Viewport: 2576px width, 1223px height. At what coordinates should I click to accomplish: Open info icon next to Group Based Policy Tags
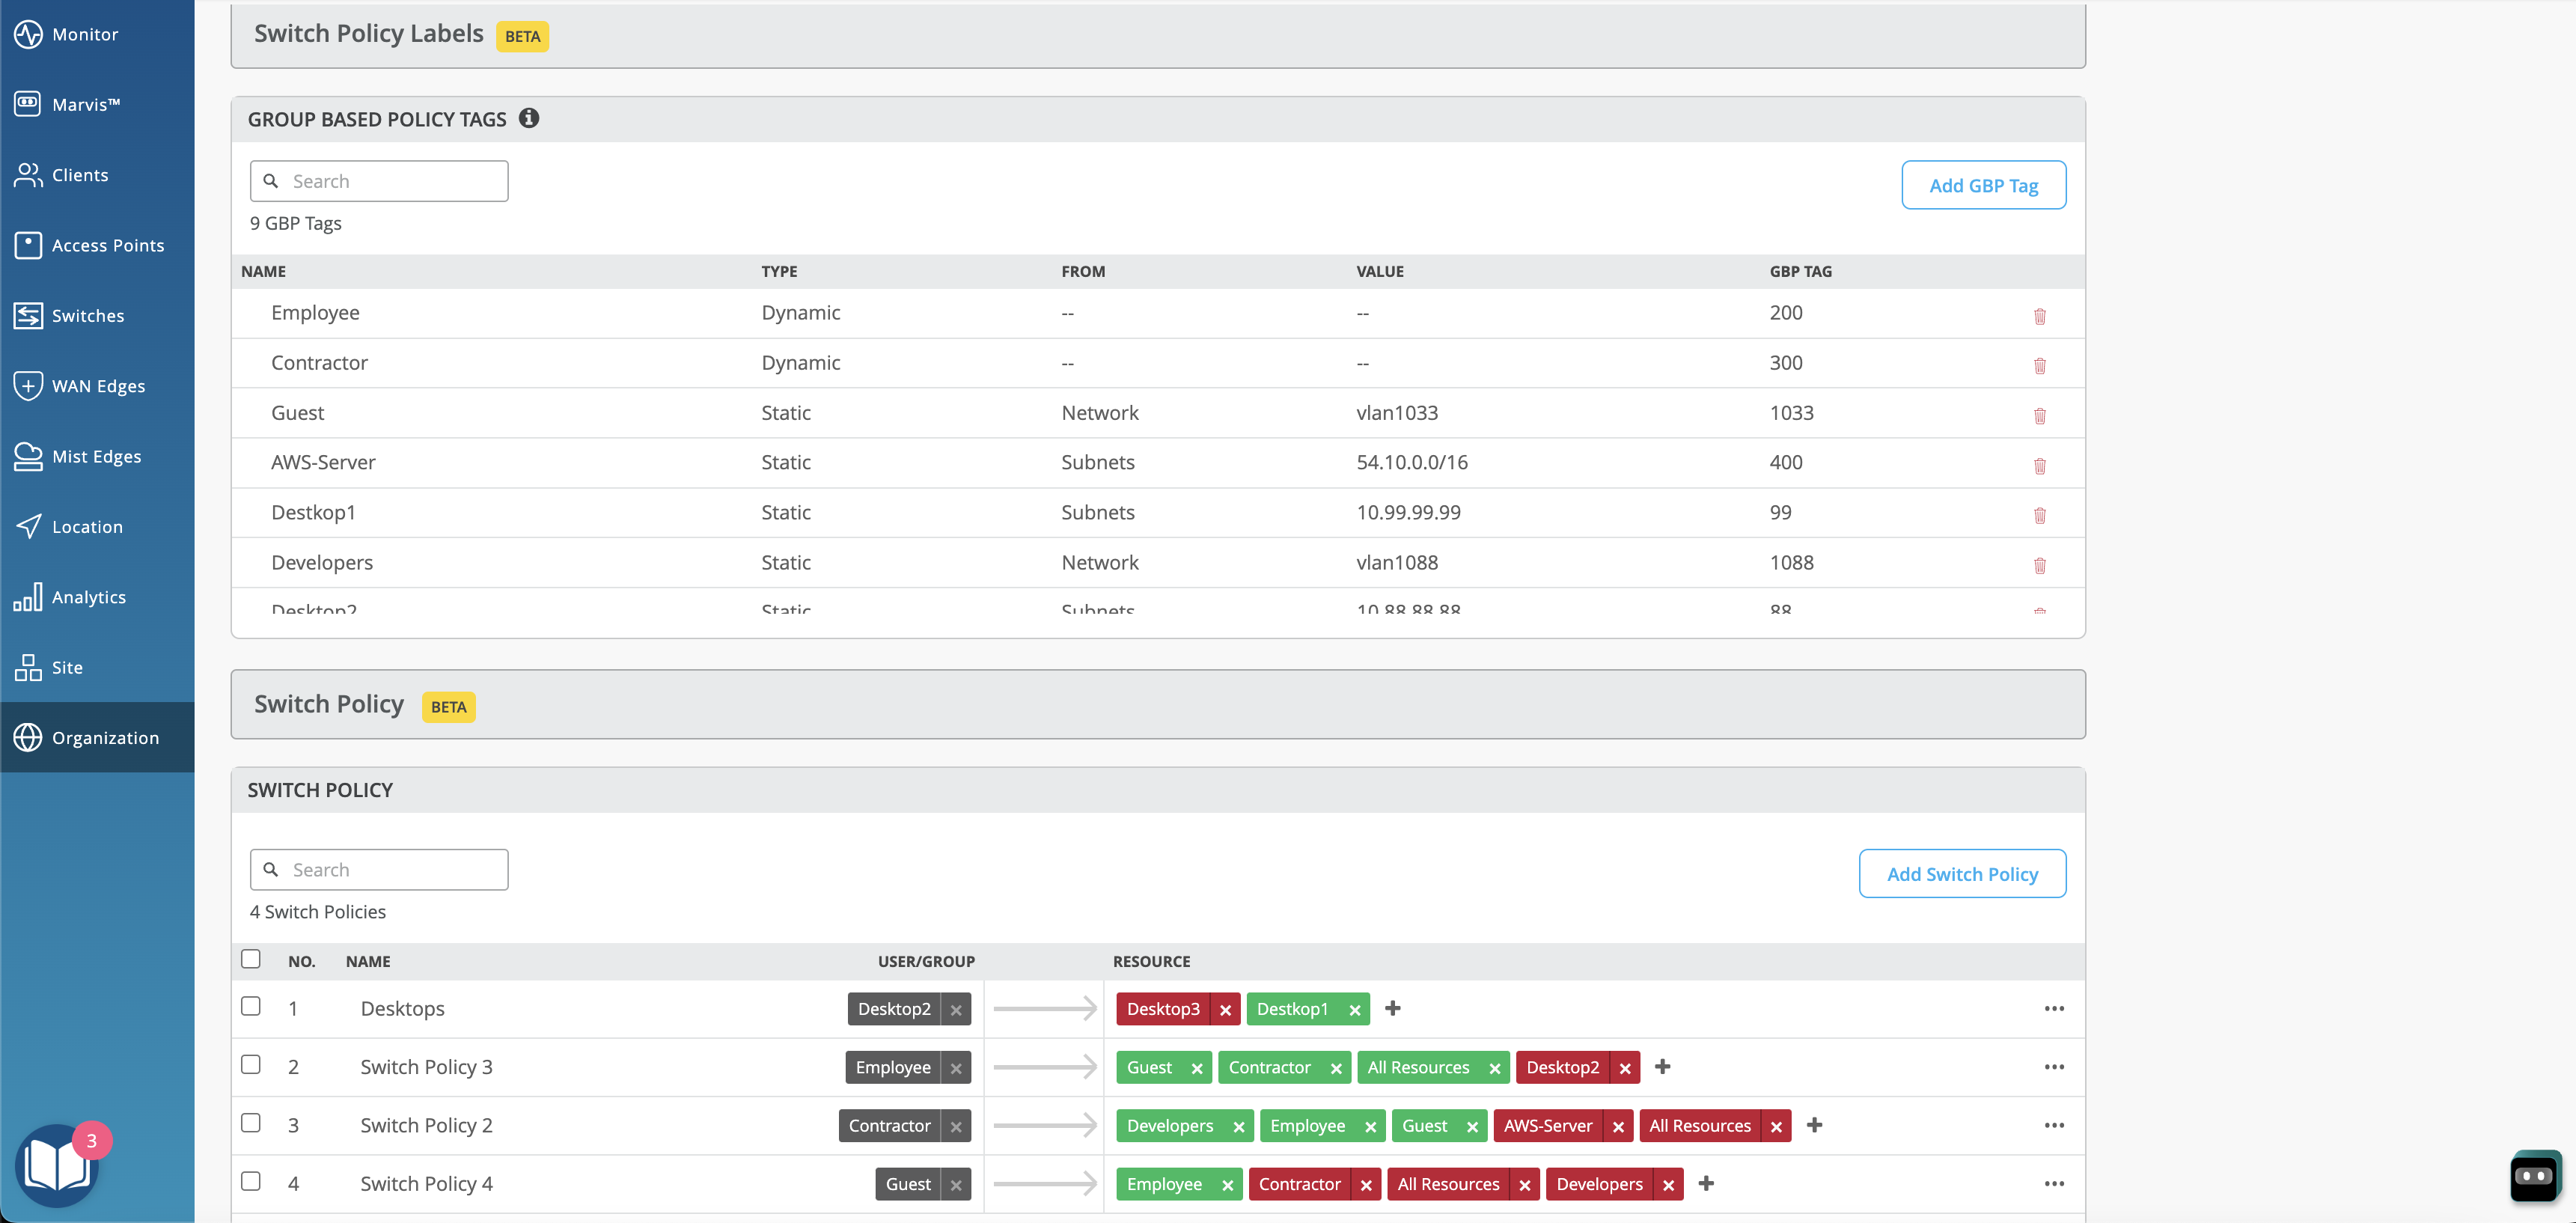[x=529, y=118]
